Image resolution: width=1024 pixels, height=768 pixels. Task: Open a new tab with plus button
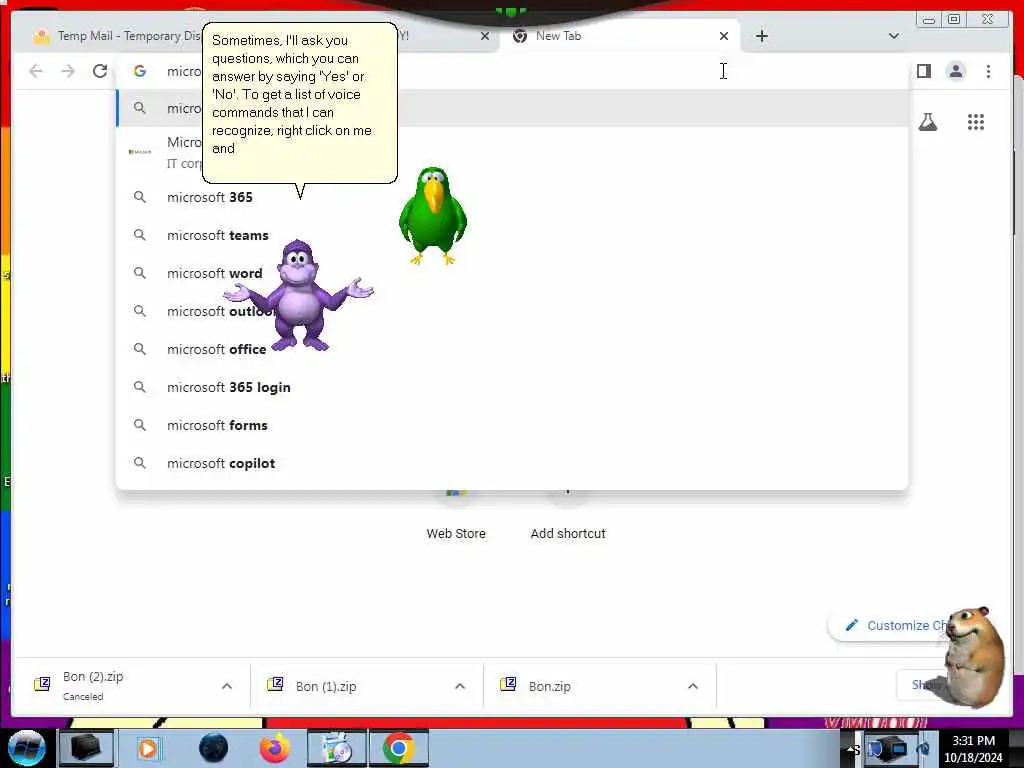click(x=761, y=36)
